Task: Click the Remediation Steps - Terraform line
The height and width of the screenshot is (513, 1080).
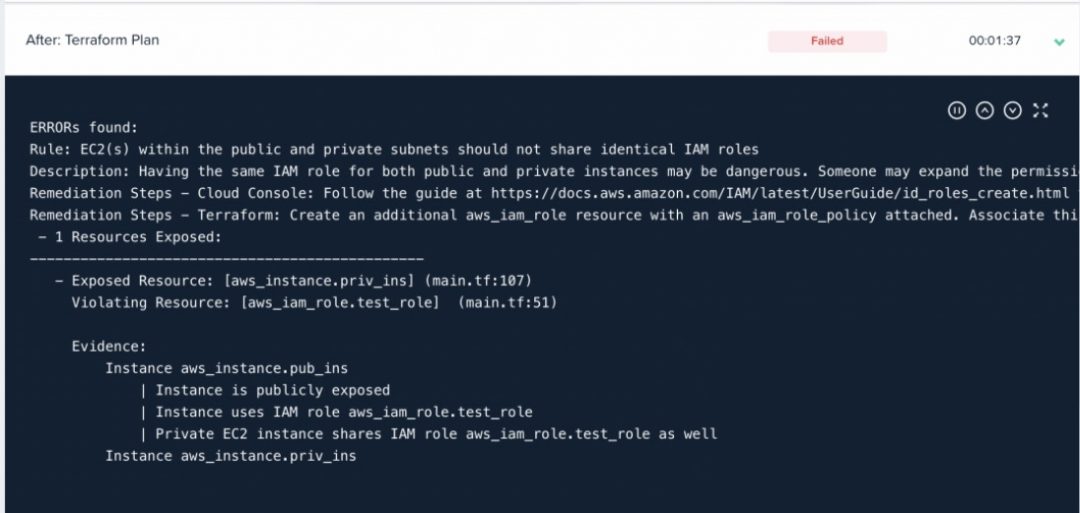Action: point(554,215)
